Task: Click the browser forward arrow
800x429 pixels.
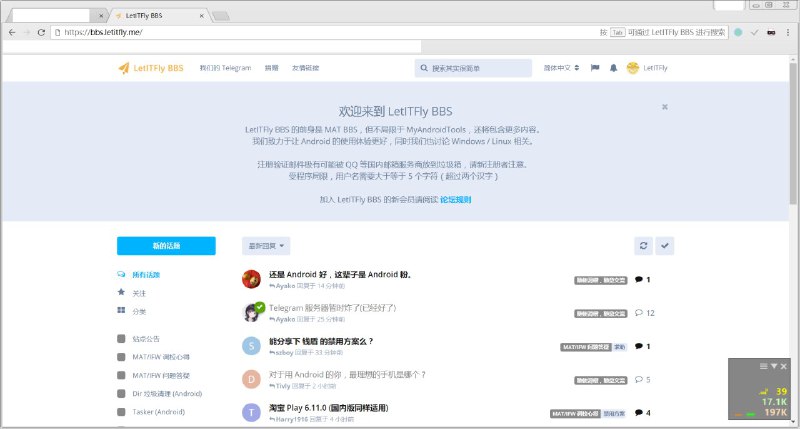Action: point(27,32)
